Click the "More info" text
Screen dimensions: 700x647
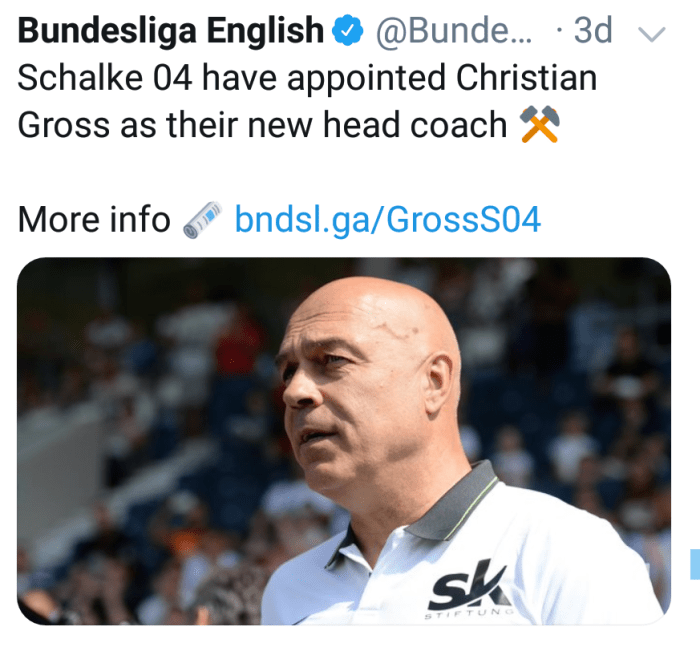[94, 220]
